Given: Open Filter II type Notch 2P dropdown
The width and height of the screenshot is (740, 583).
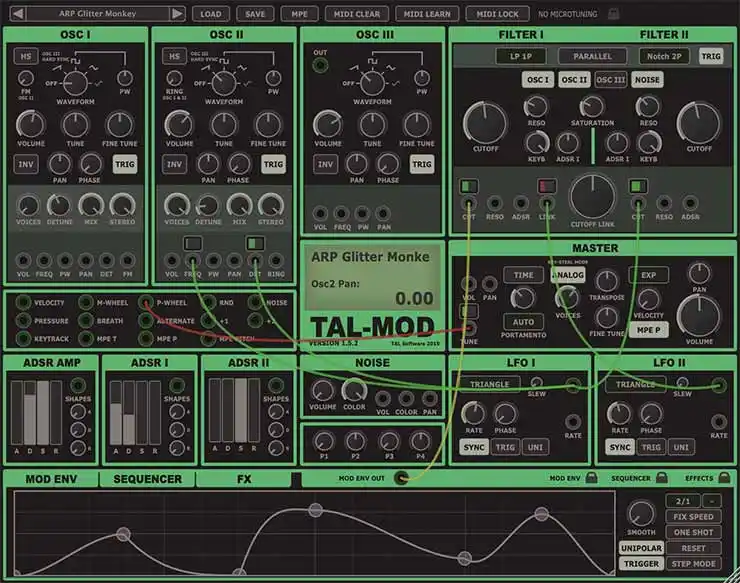Looking at the screenshot, I should 664,56.
